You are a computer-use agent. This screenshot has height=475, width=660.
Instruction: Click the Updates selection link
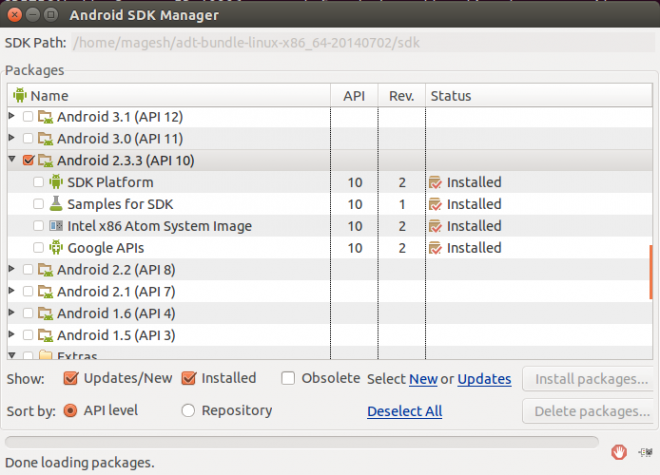tap(484, 379)
